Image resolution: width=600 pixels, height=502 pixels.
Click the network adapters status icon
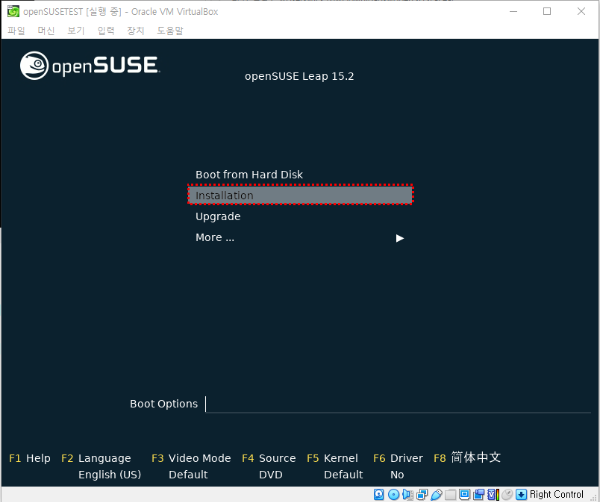(x=422, y=494)
